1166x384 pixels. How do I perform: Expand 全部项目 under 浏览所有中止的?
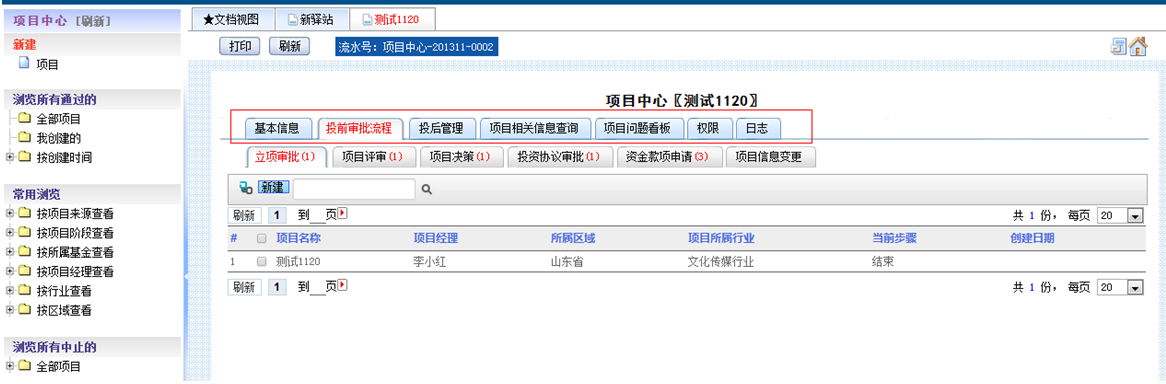point(9,367)
